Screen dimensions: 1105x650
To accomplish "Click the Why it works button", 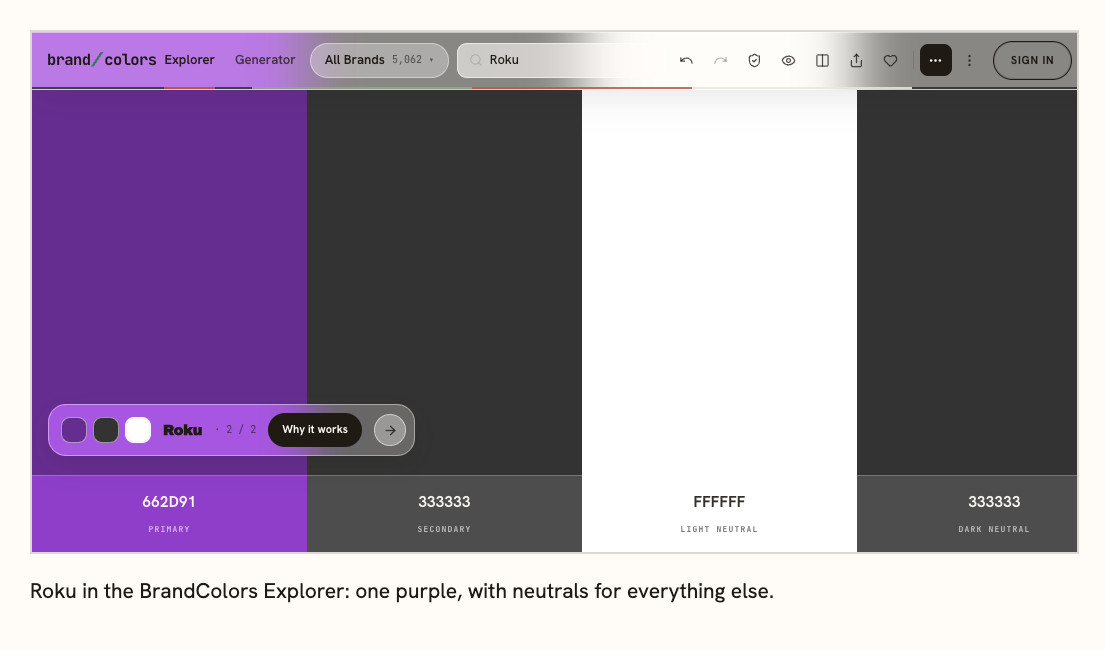I will click(315, 429).
